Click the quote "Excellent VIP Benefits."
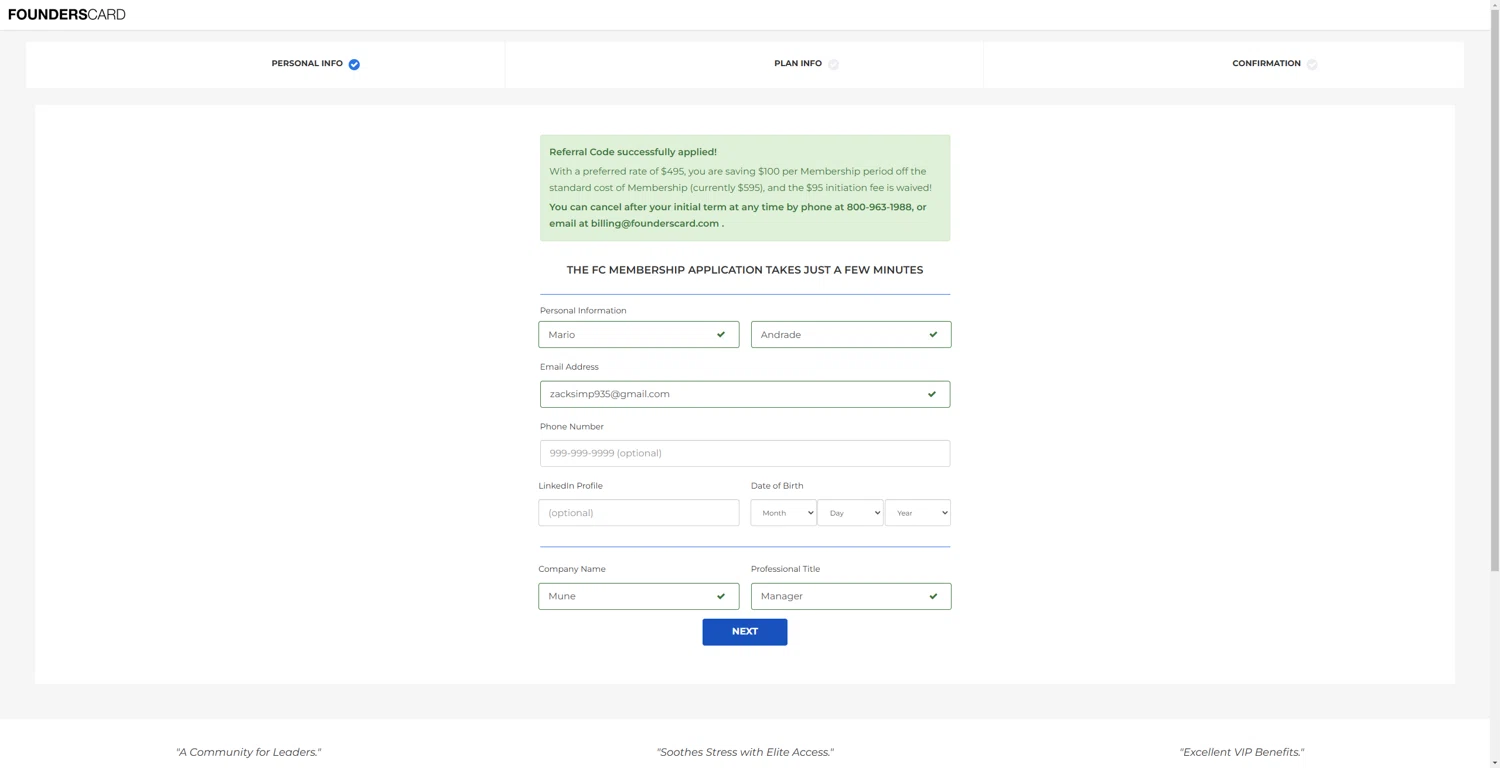This screenshot has height=768, width=1500. 1242,752
